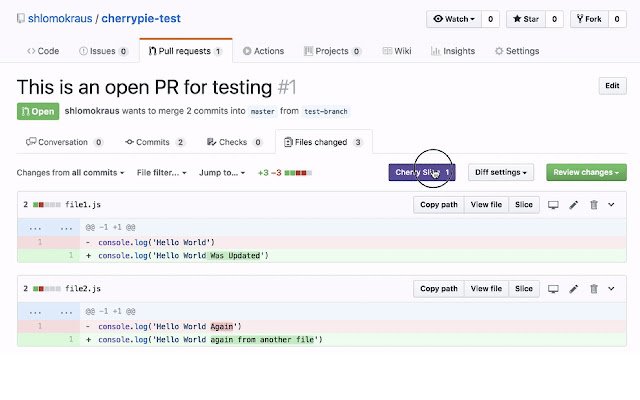Switch to the Conversation tab
The image size is (640, 400).
[64, 142]
